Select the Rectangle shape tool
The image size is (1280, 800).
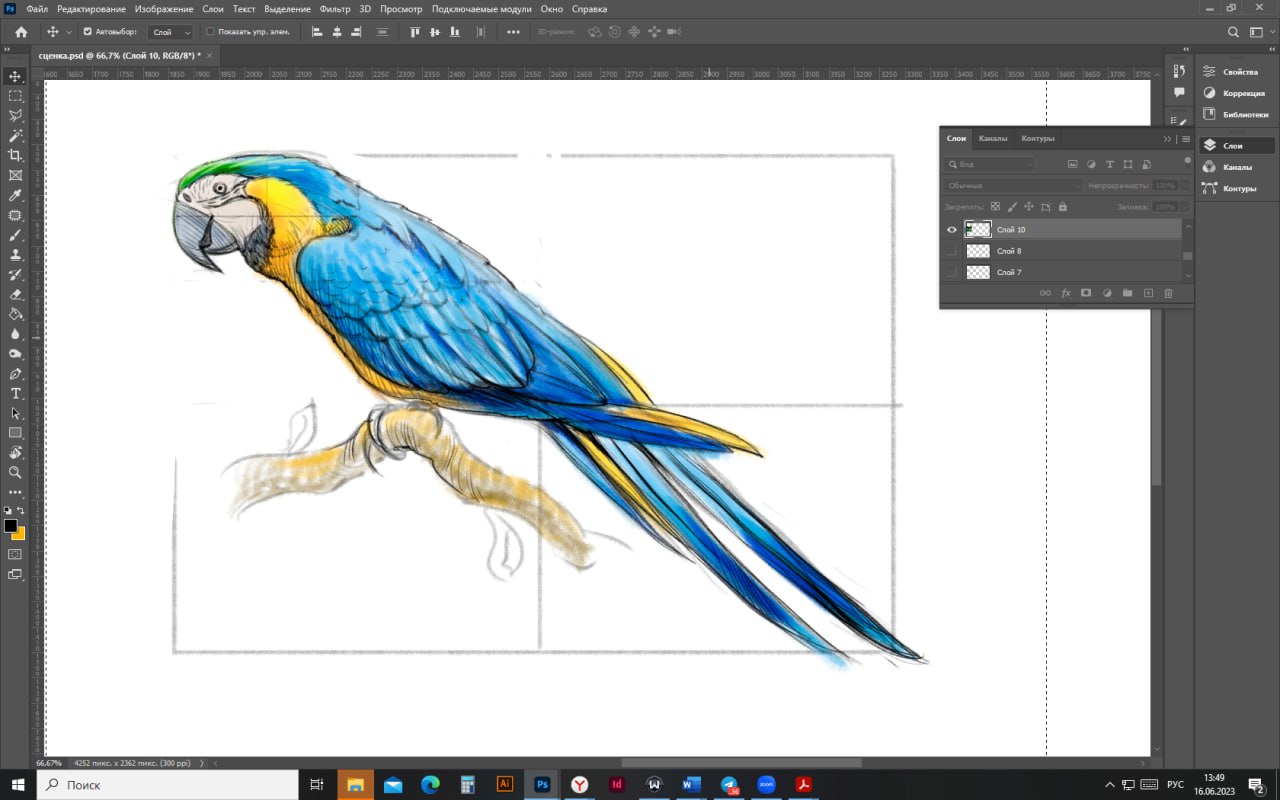[15, 433]
